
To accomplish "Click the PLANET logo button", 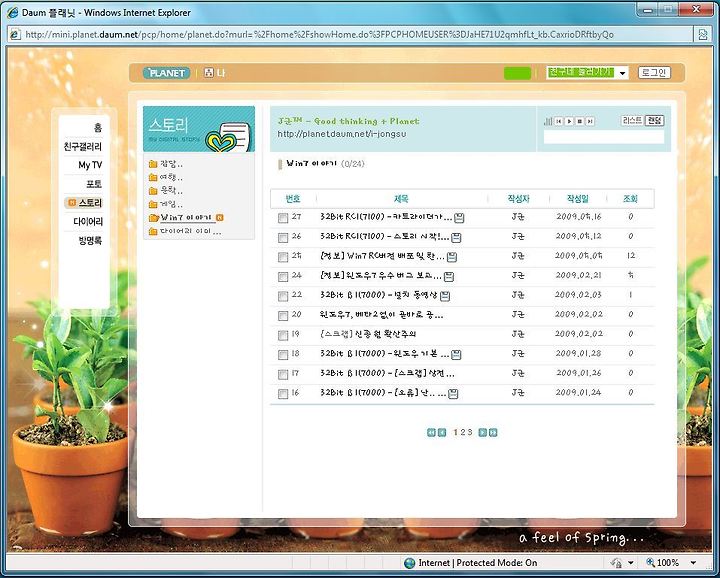I will click(x=167, y=73).
